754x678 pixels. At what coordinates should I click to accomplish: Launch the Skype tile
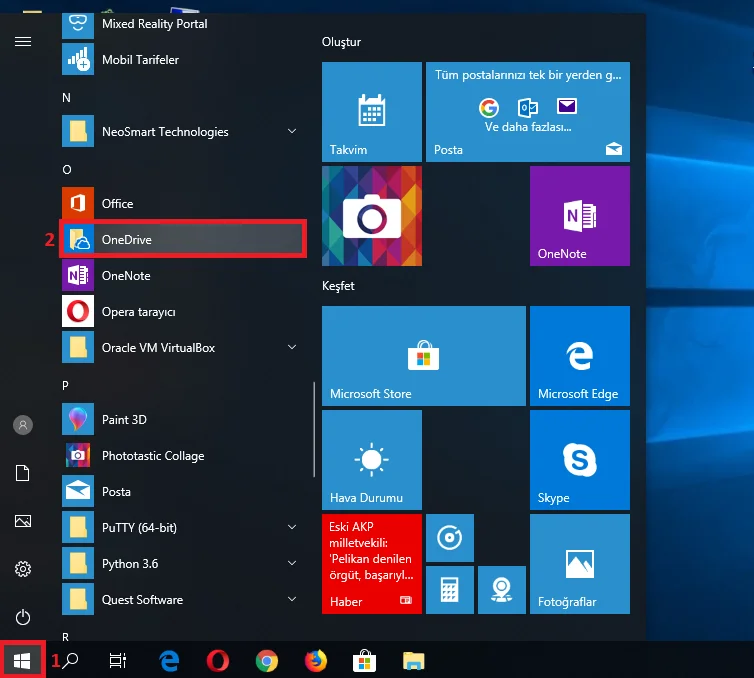coord(579,460)
